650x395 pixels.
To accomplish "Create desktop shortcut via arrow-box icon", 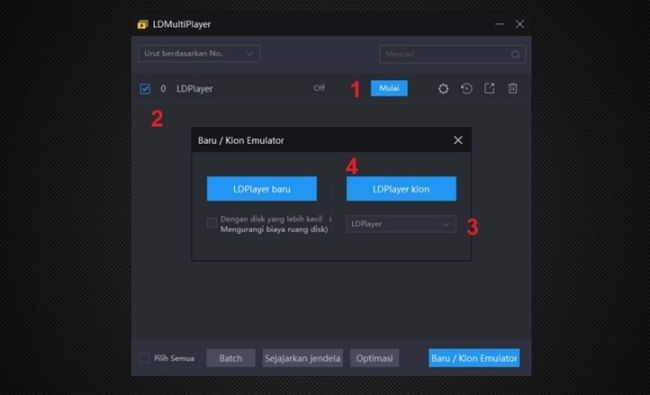I will click(x=490, y=88).
